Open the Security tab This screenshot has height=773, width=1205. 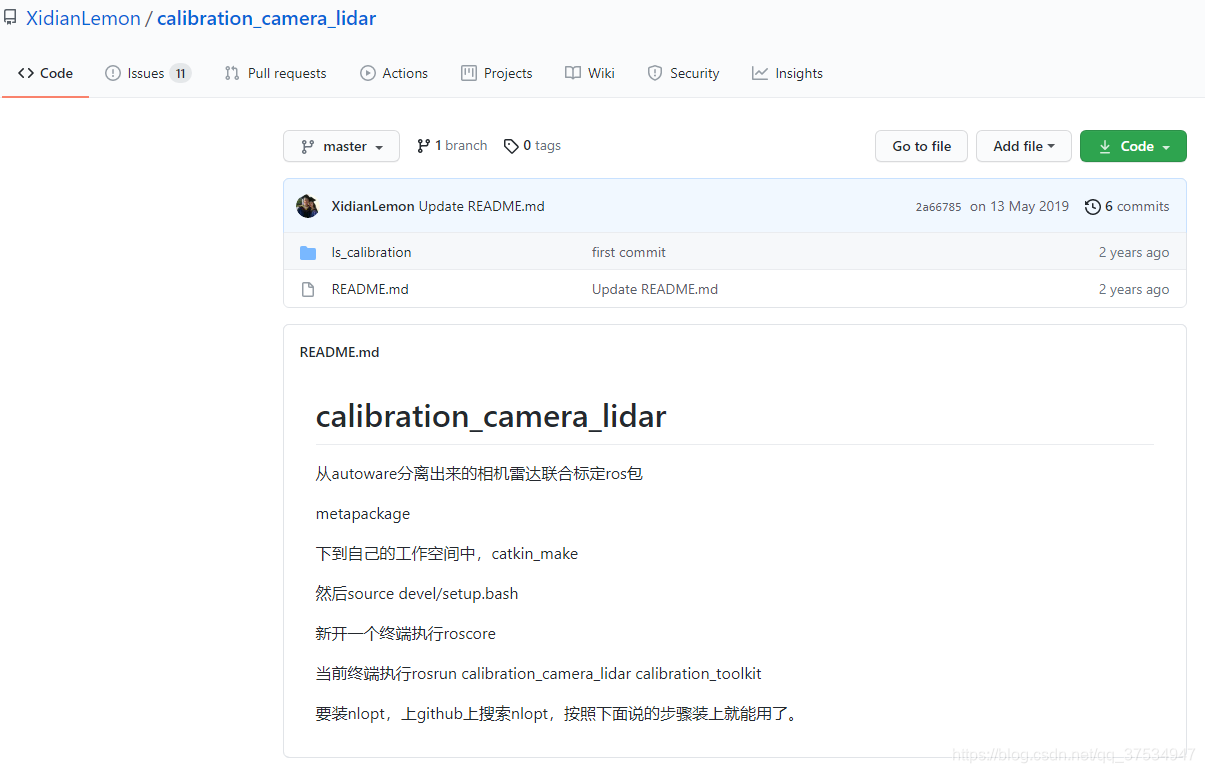(683, 73)
